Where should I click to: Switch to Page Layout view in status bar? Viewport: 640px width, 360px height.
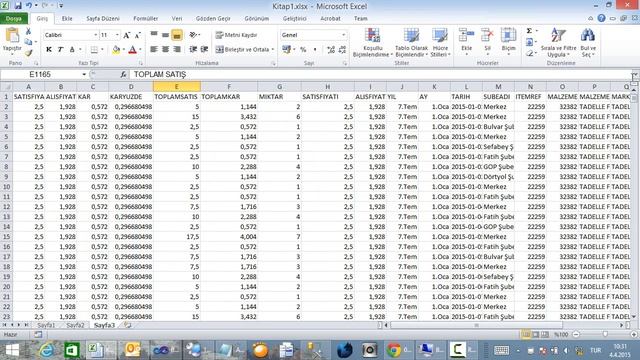pos(536,335)
